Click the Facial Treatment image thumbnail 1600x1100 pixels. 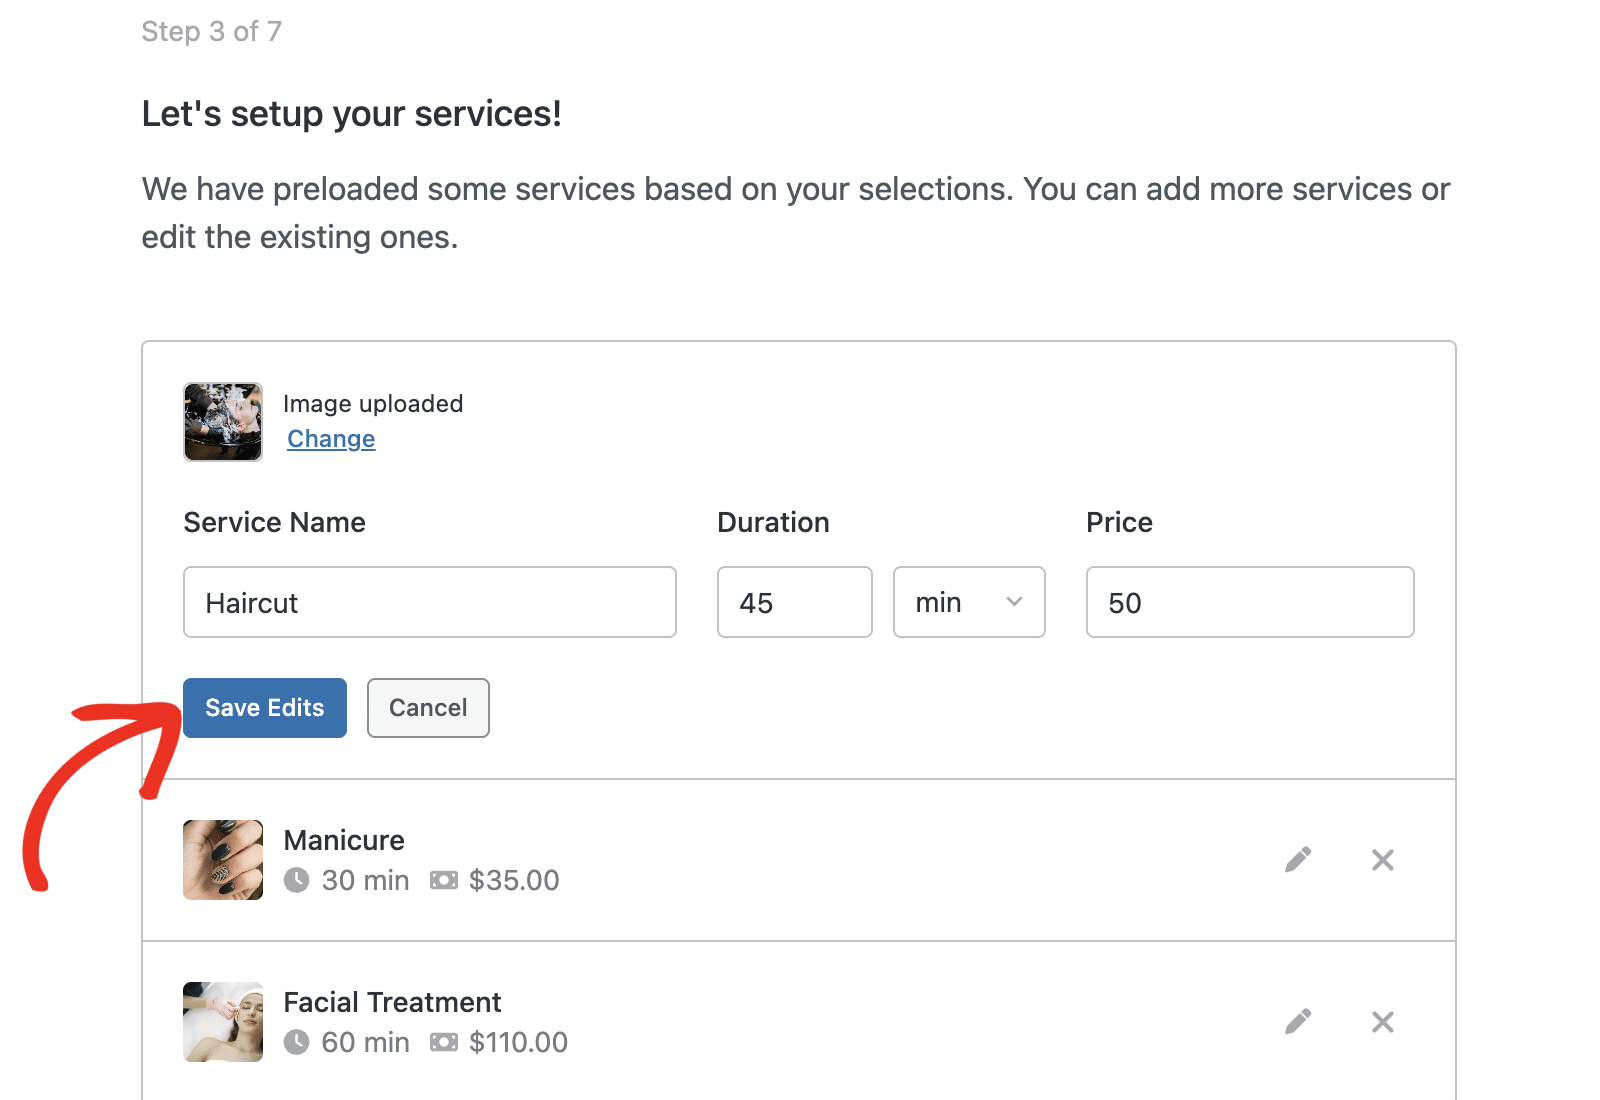pos(222,1021)
